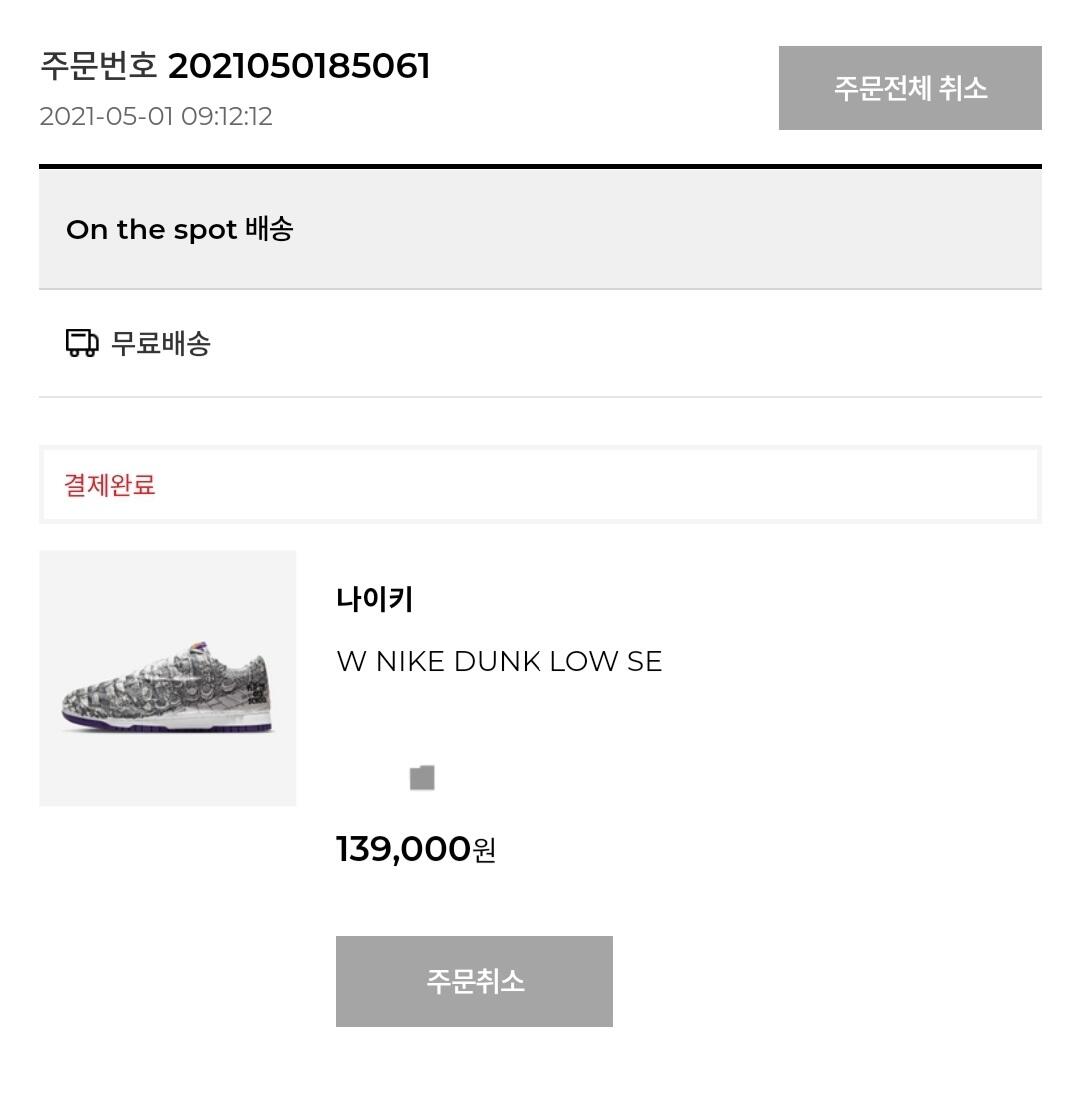Open the Nike Dunk shoe thumbnail
Image resolution: width=1078 pixels, height=1102 pixels.
point(168,678)
